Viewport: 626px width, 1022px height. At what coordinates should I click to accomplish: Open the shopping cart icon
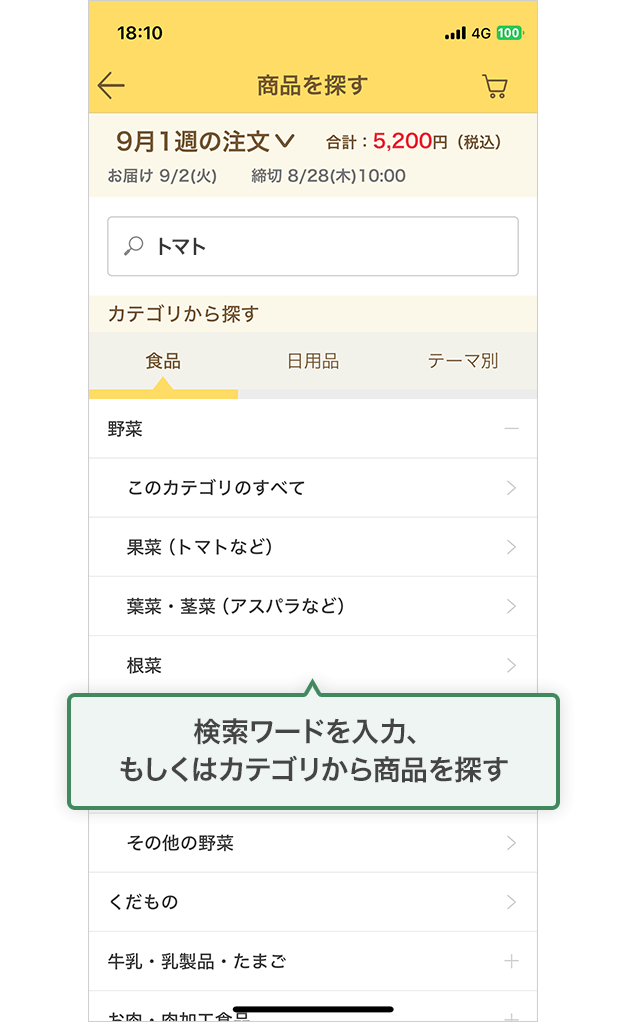495,86
